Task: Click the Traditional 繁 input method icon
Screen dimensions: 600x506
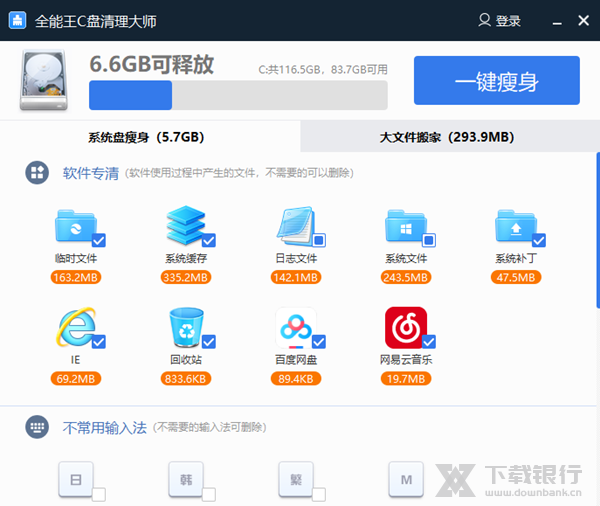Action: coord(296,479)
